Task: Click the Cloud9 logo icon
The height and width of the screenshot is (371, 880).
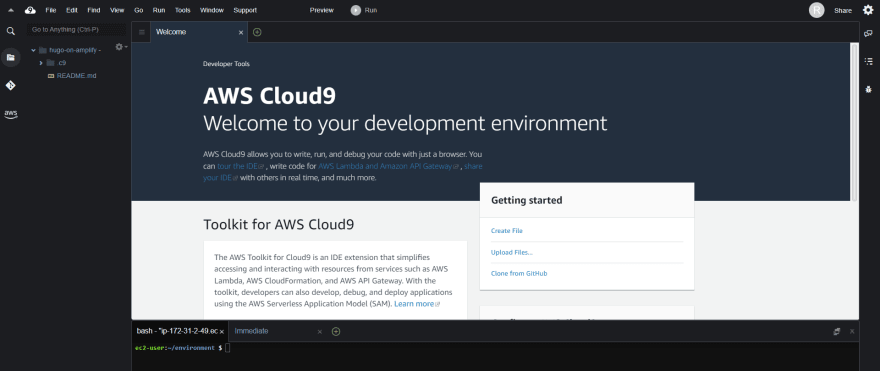Action: tap(30, 10)
